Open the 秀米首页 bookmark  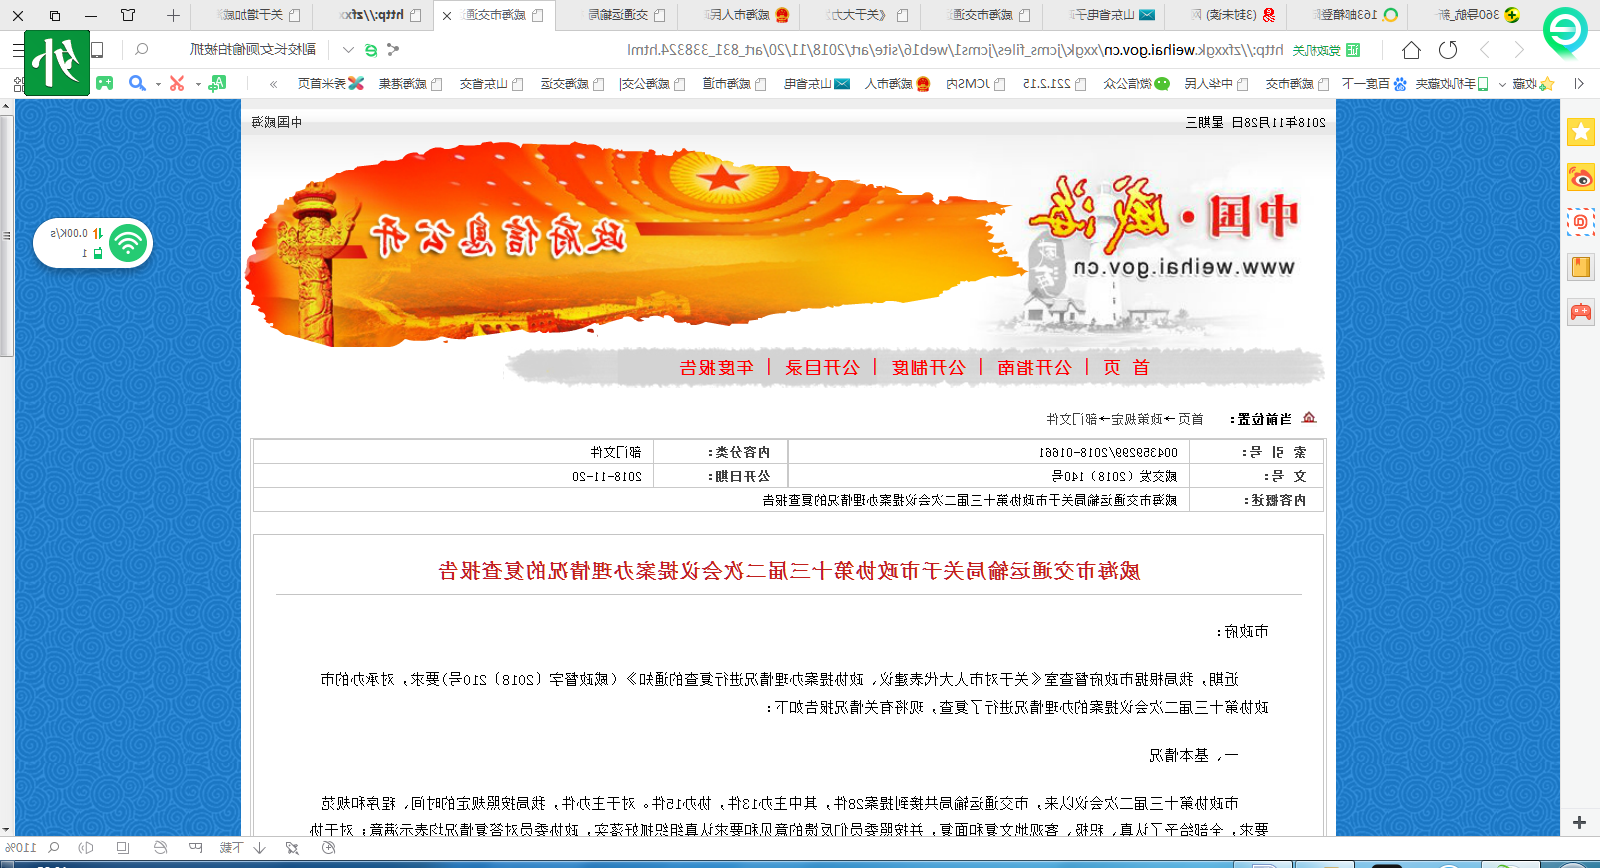pos(330,84)
